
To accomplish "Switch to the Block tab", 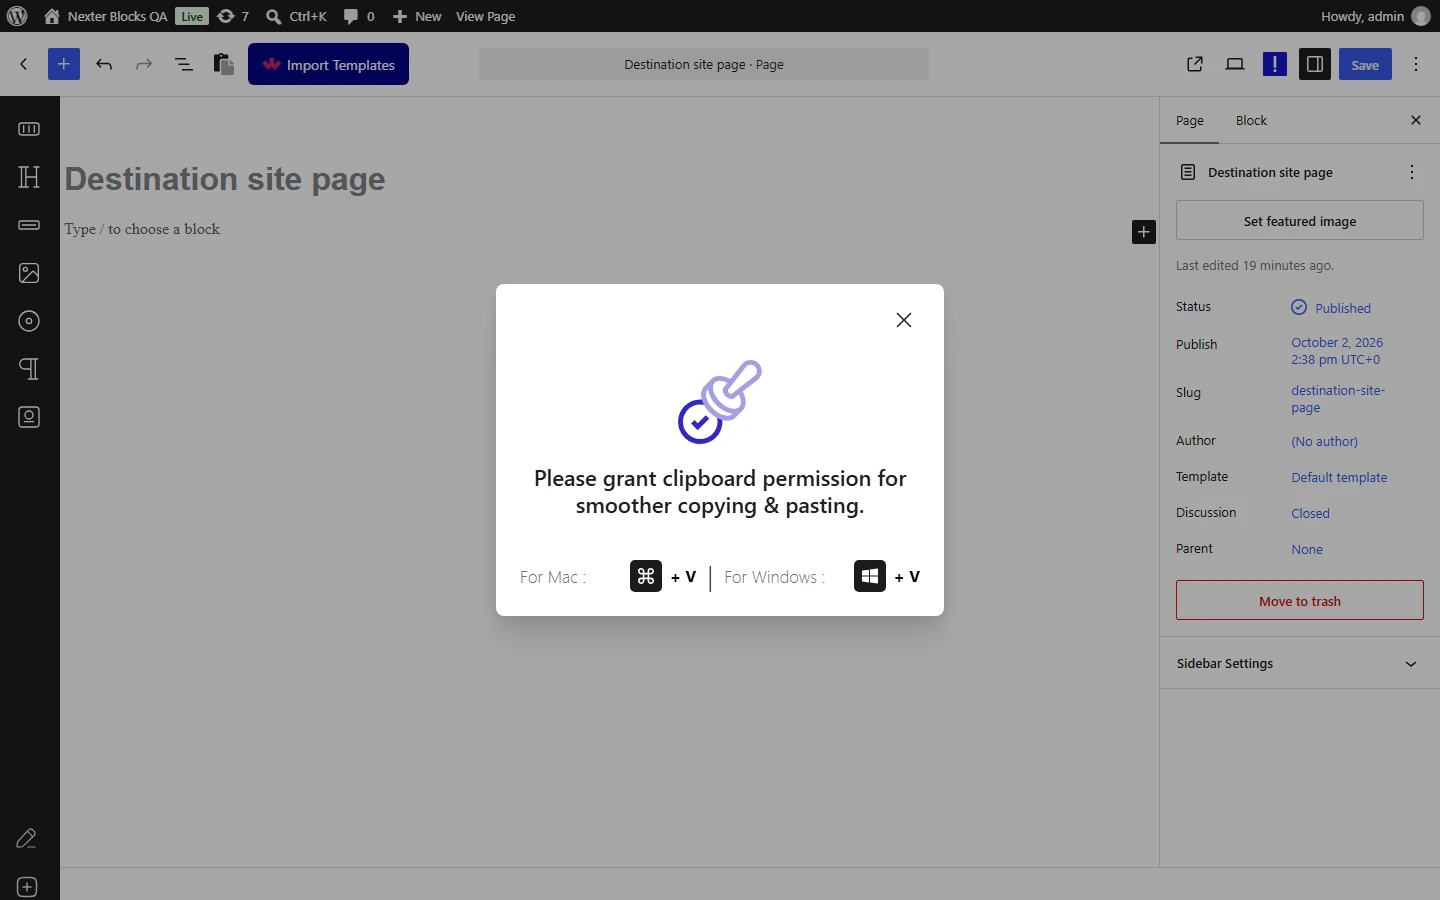I will click(x=1251, y=121).
